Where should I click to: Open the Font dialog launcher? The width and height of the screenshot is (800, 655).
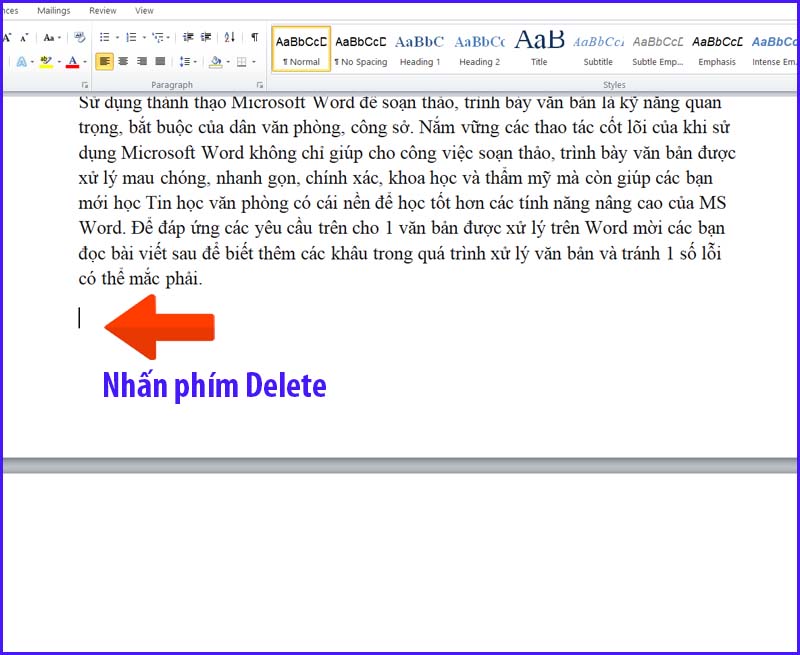point(85,85)
